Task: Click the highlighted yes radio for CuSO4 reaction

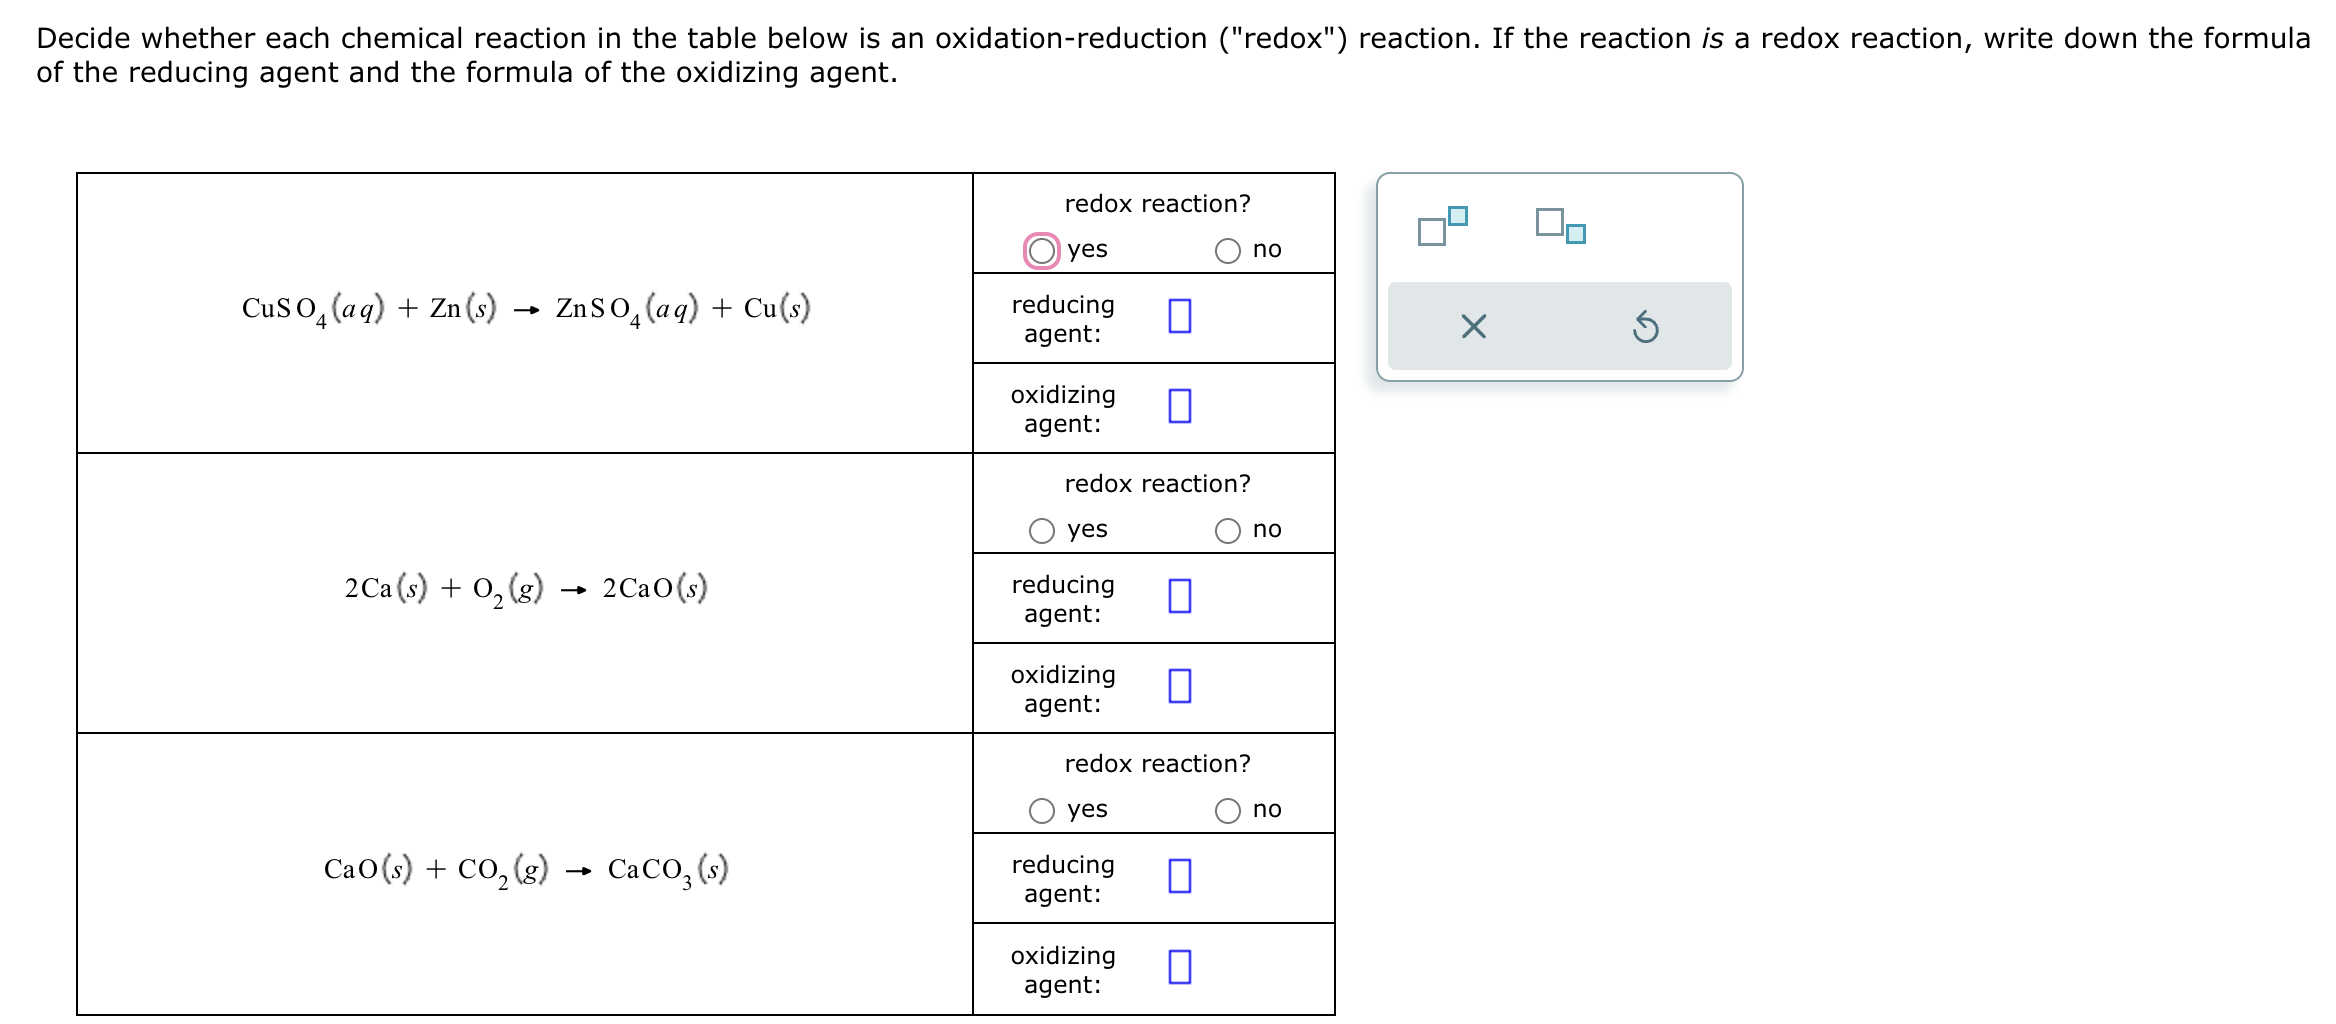Action: [x=1040, y=250]
